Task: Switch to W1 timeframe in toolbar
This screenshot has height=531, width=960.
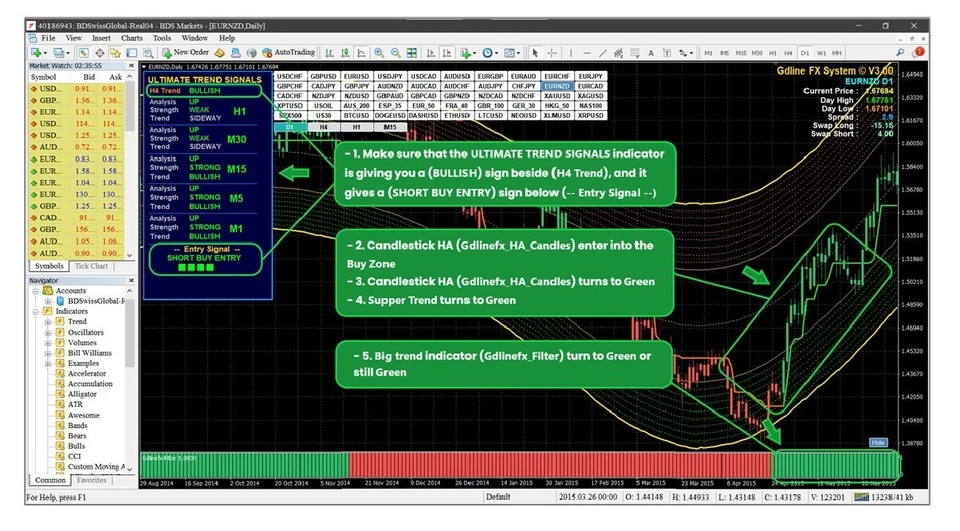Action: pyautogui.click(x=821, y=53)
